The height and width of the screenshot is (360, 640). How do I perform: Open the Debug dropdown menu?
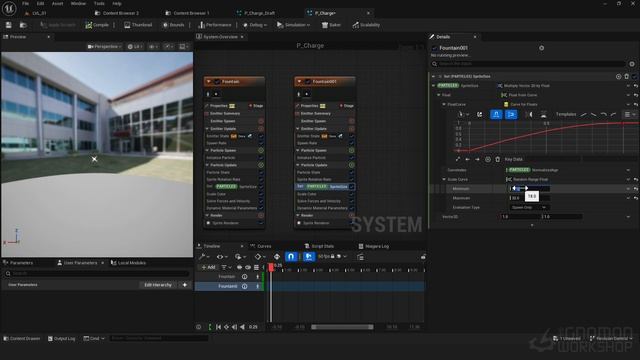click(255, 25)
